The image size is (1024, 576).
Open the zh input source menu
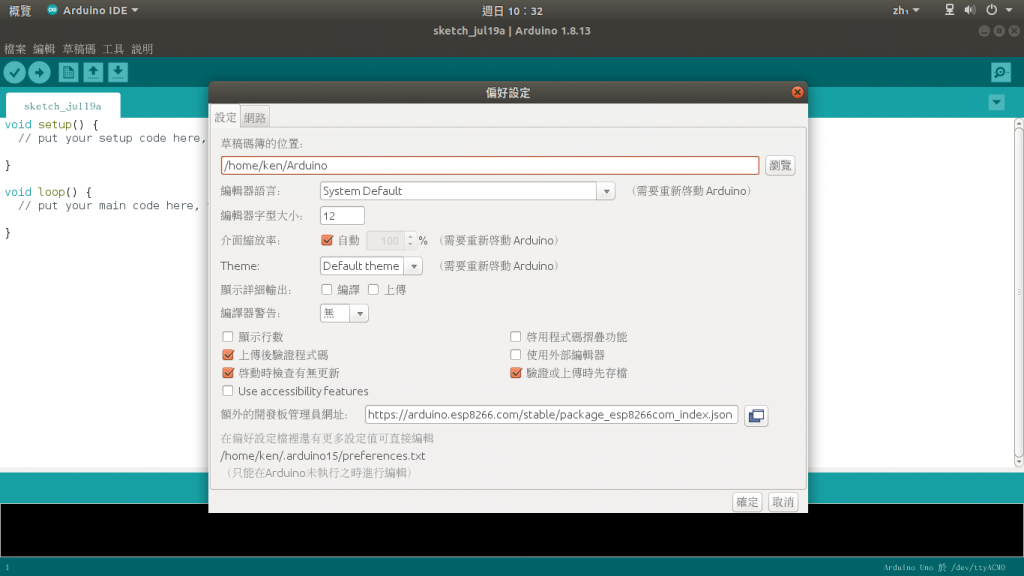tap(906, 10)
